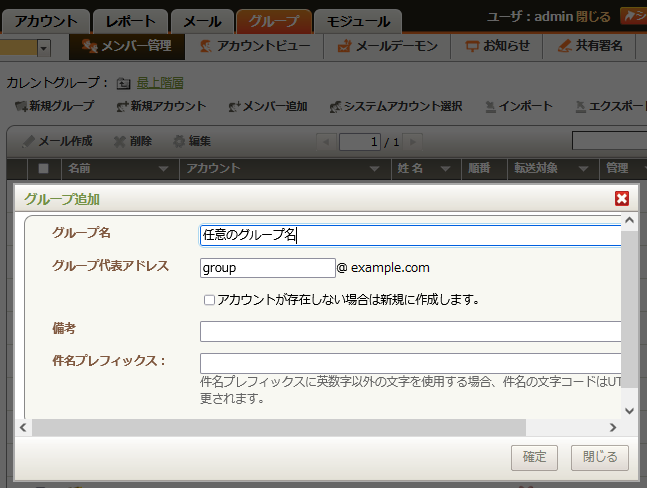Click the アカウントビュー person icon

coord(205,46)
